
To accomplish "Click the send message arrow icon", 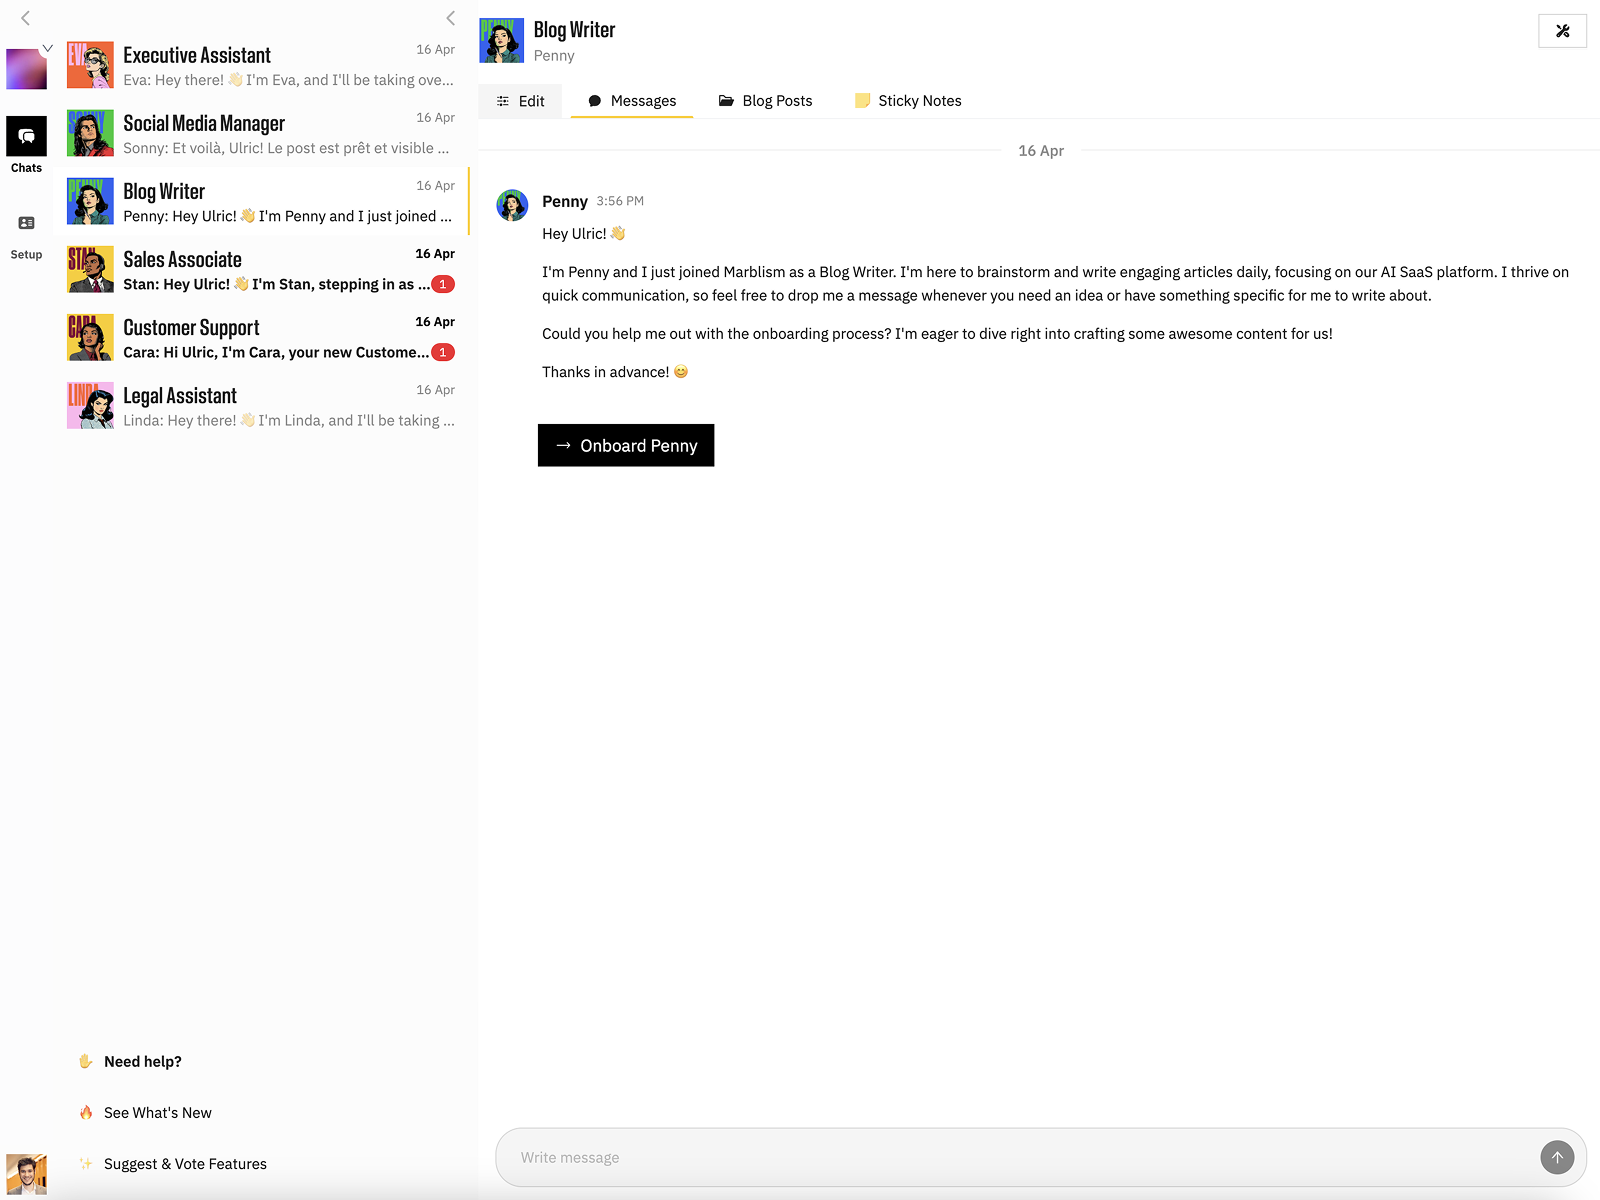I will point(1556,1157).
